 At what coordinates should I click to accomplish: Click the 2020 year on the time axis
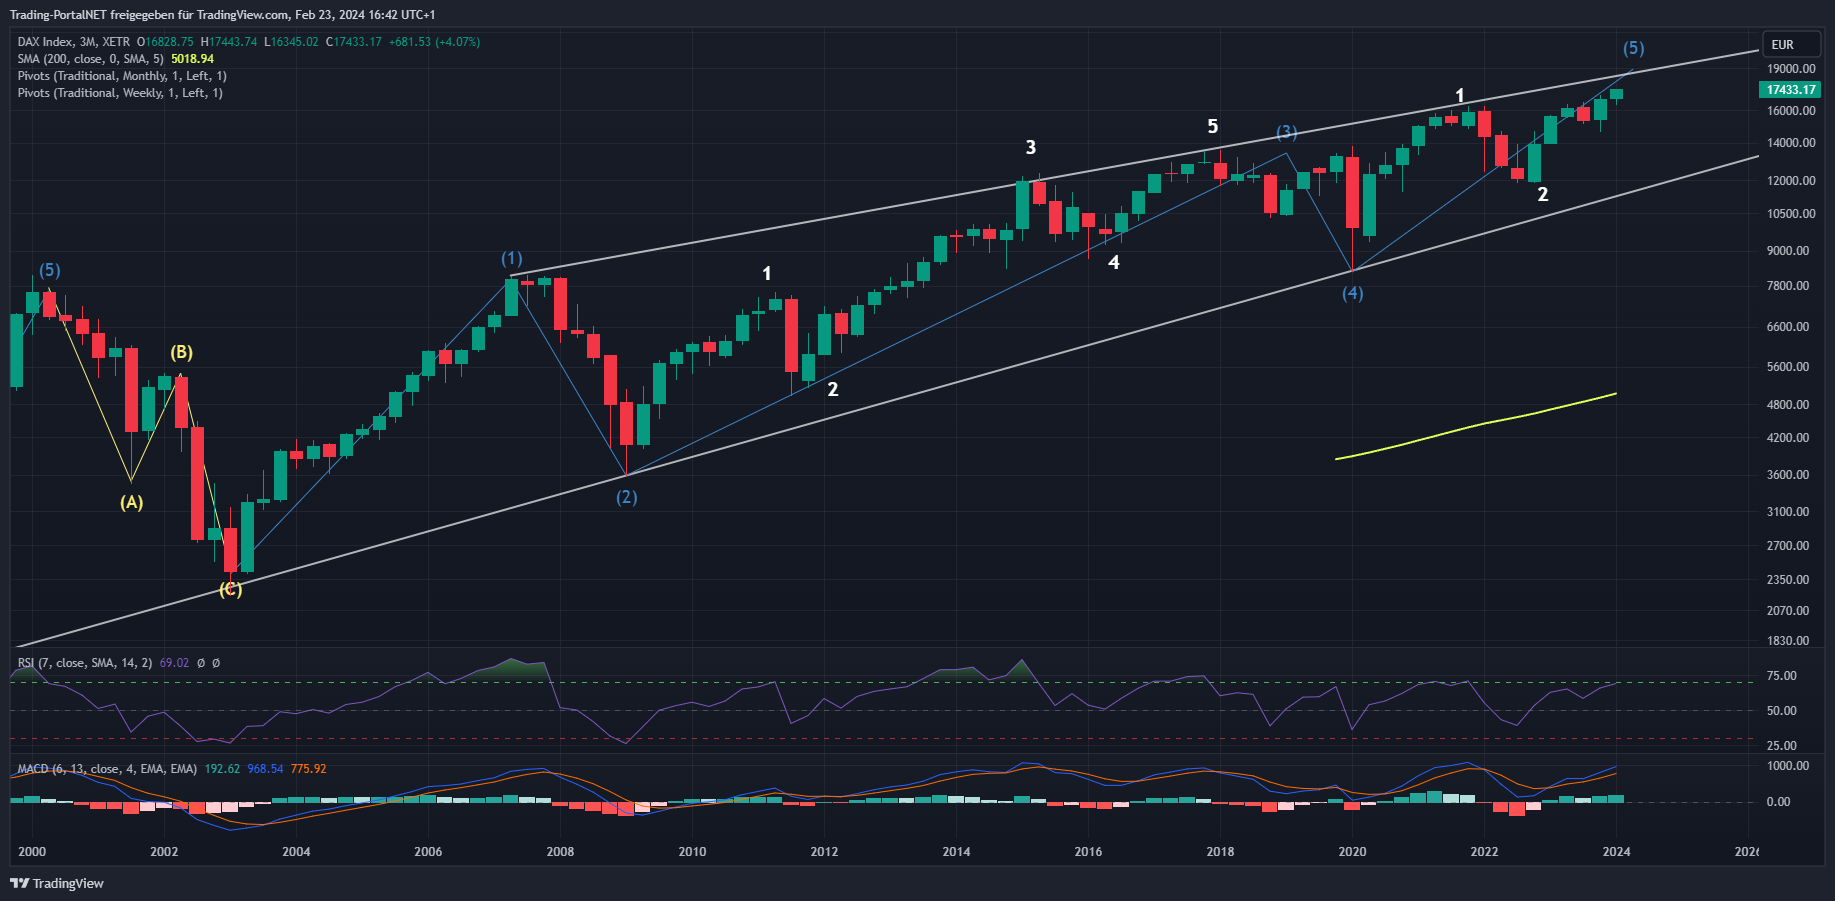pos(1352,852)
